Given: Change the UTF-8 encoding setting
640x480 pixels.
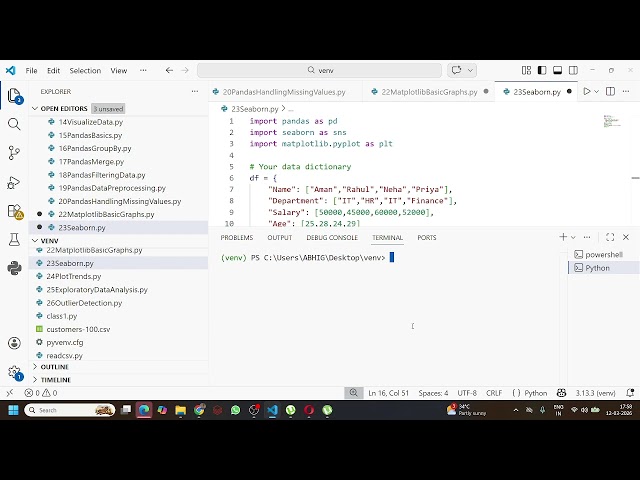Looking at the screenshot, I should click(467, 393).
